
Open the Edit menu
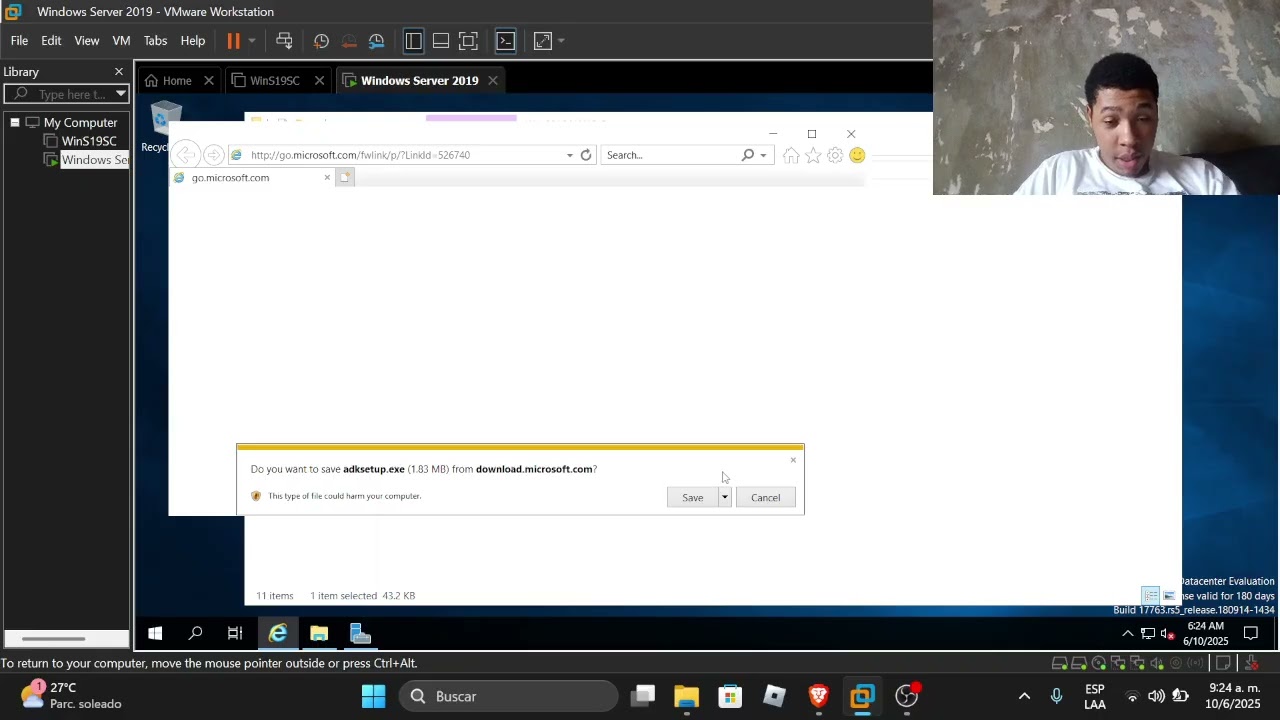(51, 41)
